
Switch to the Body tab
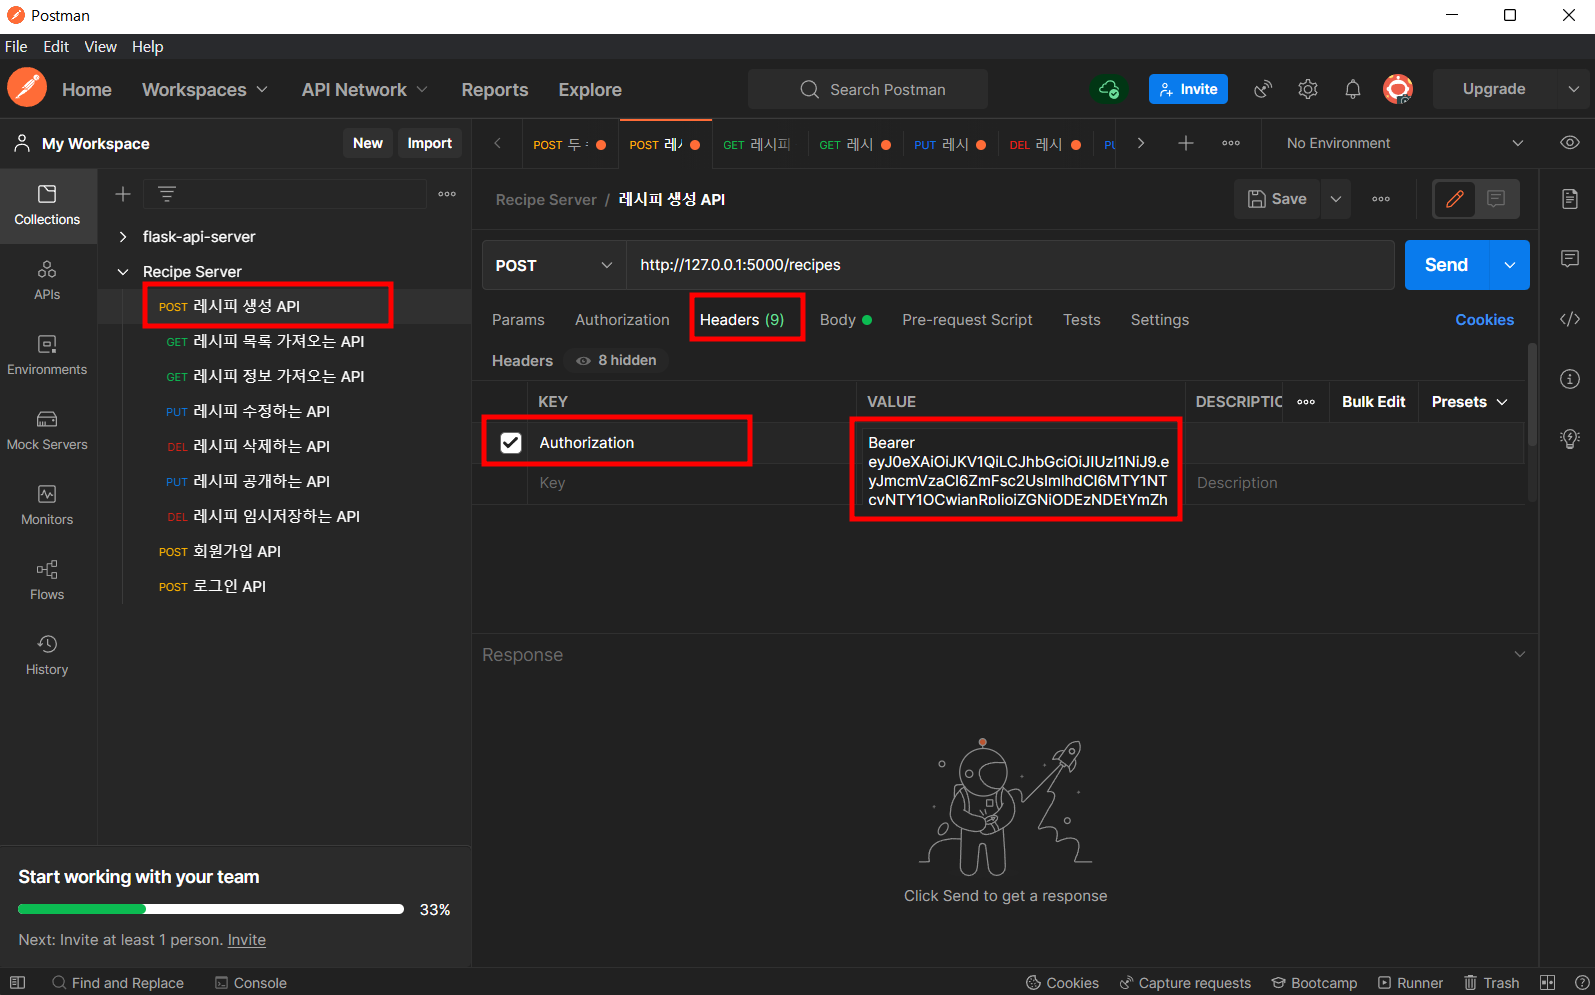click(846, 320)
